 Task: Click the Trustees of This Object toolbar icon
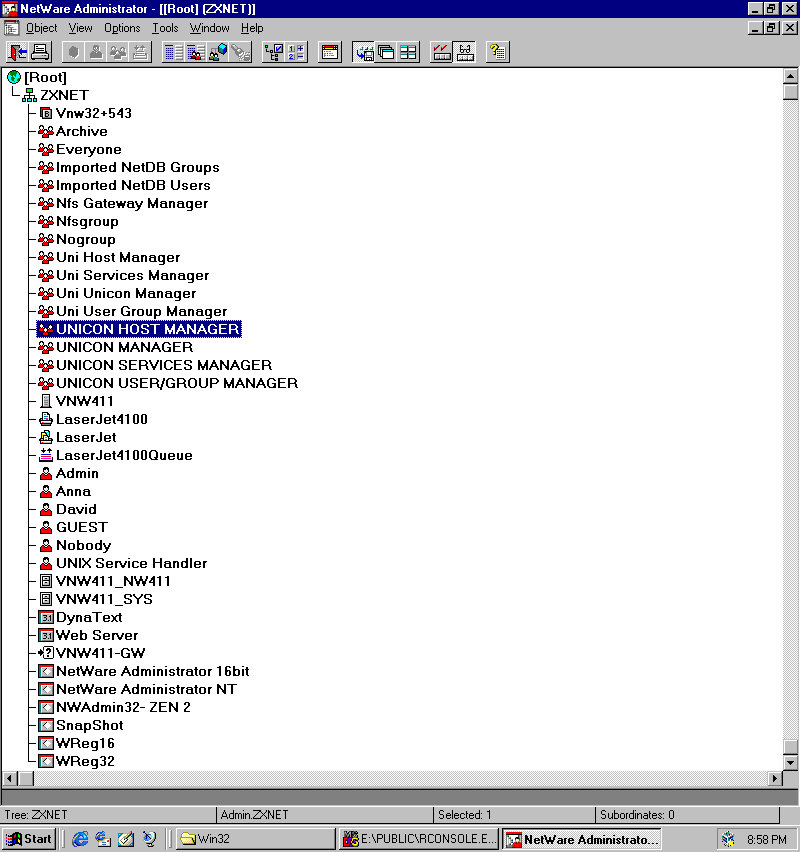196,52
